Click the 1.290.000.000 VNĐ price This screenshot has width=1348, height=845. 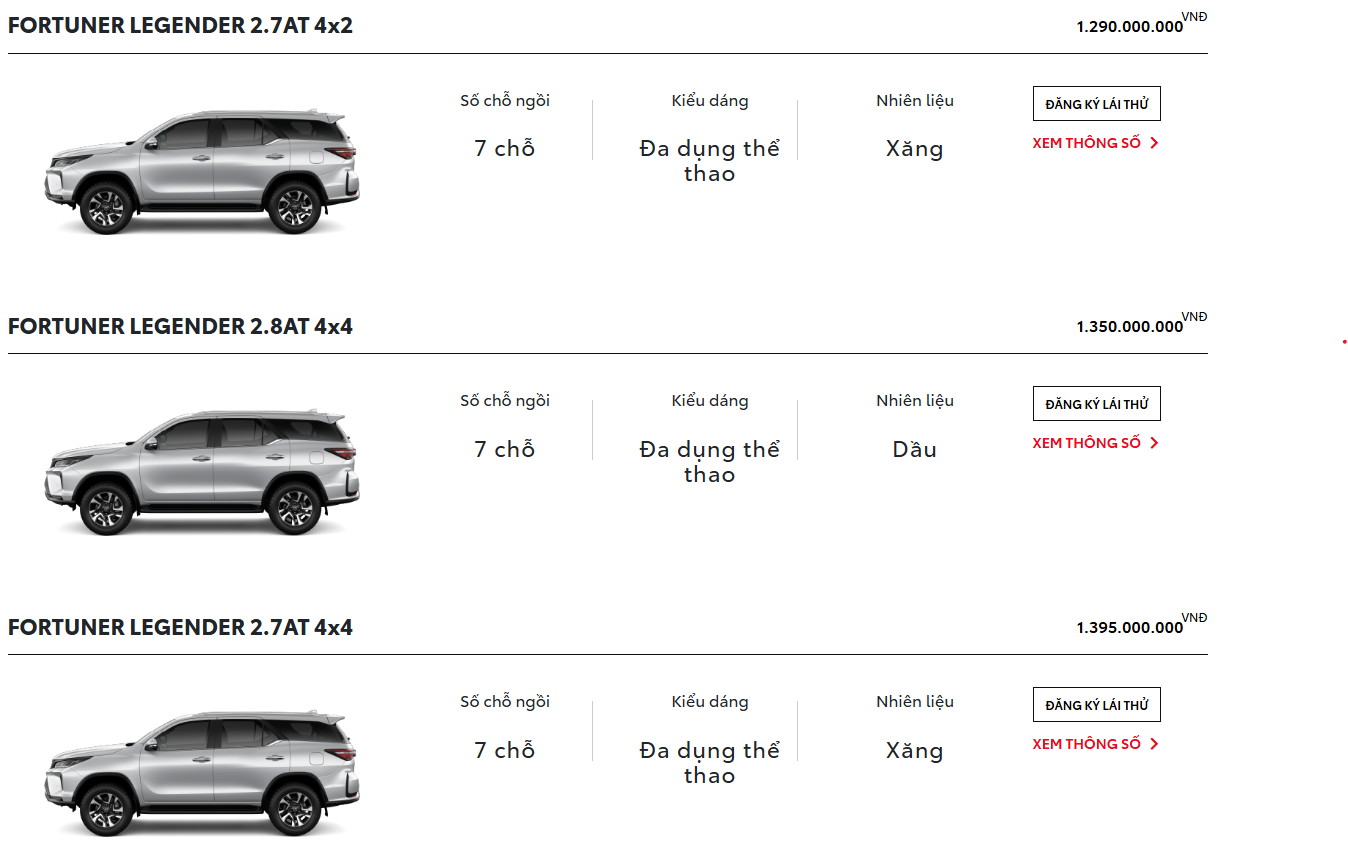click(x=1130, y=27)
